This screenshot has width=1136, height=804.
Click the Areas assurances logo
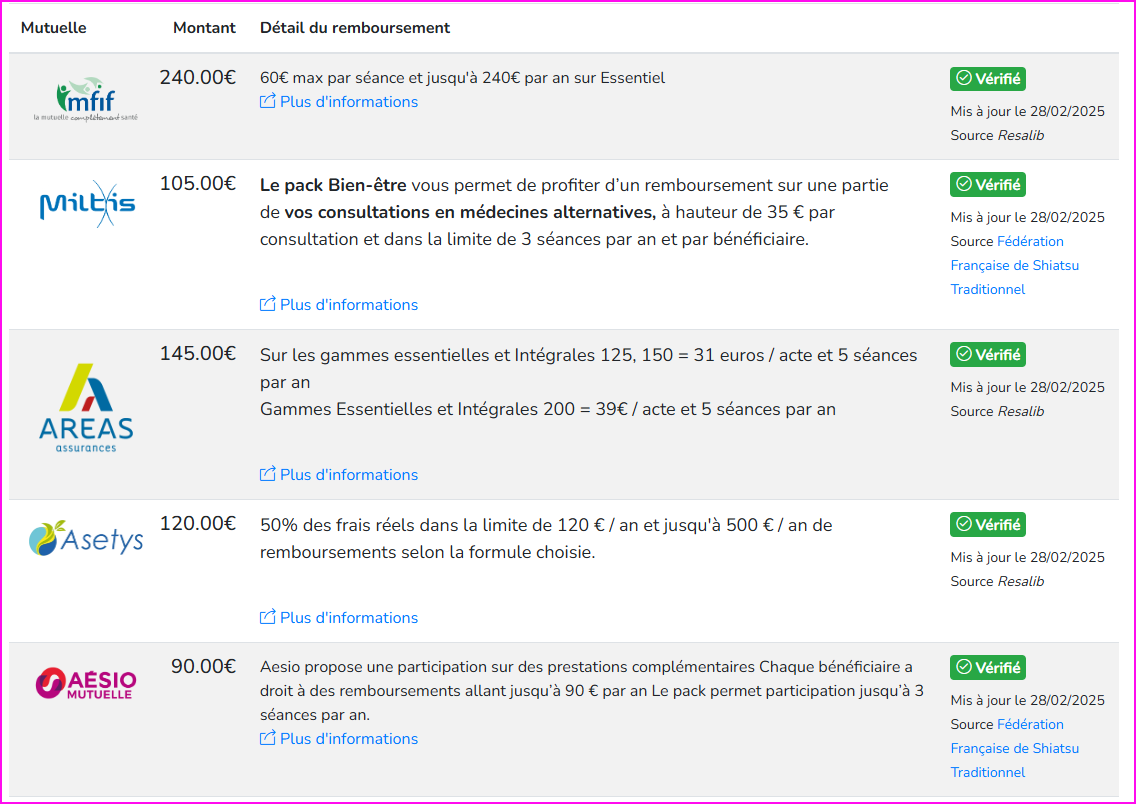[x=86, y=408]
